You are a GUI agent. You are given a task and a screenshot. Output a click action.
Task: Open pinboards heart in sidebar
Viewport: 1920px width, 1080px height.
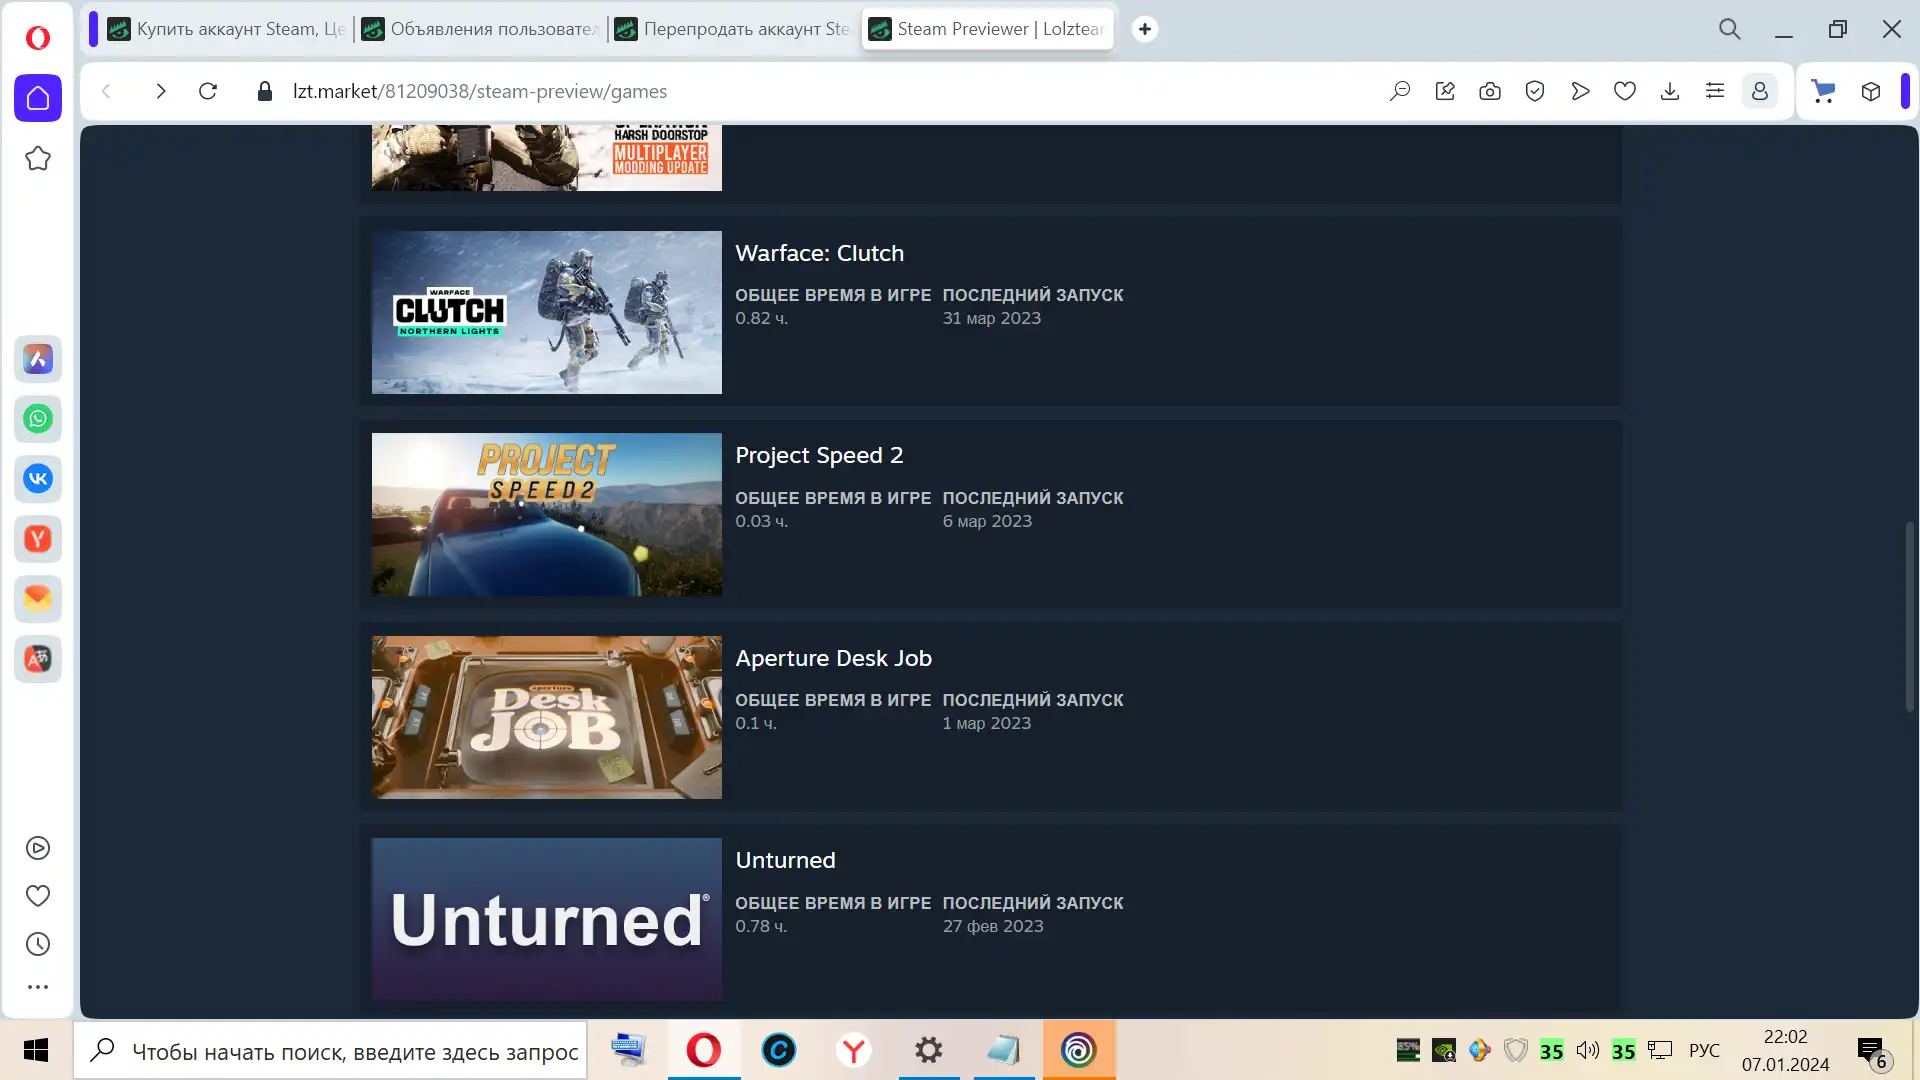point(38,896)
